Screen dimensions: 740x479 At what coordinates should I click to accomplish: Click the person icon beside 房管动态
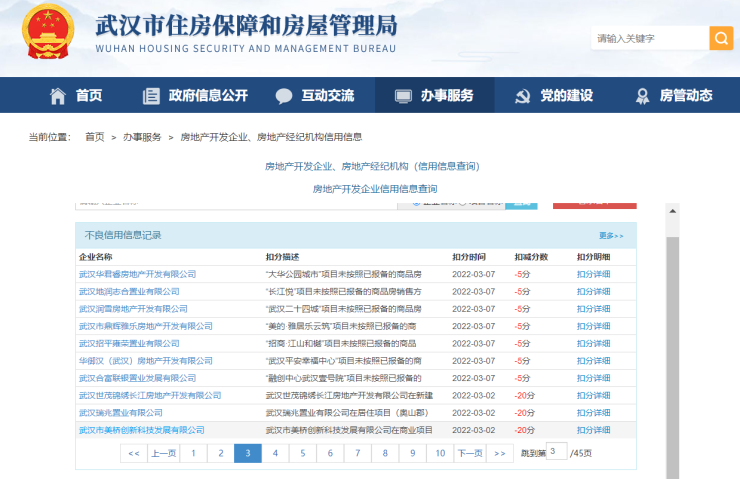642,96
